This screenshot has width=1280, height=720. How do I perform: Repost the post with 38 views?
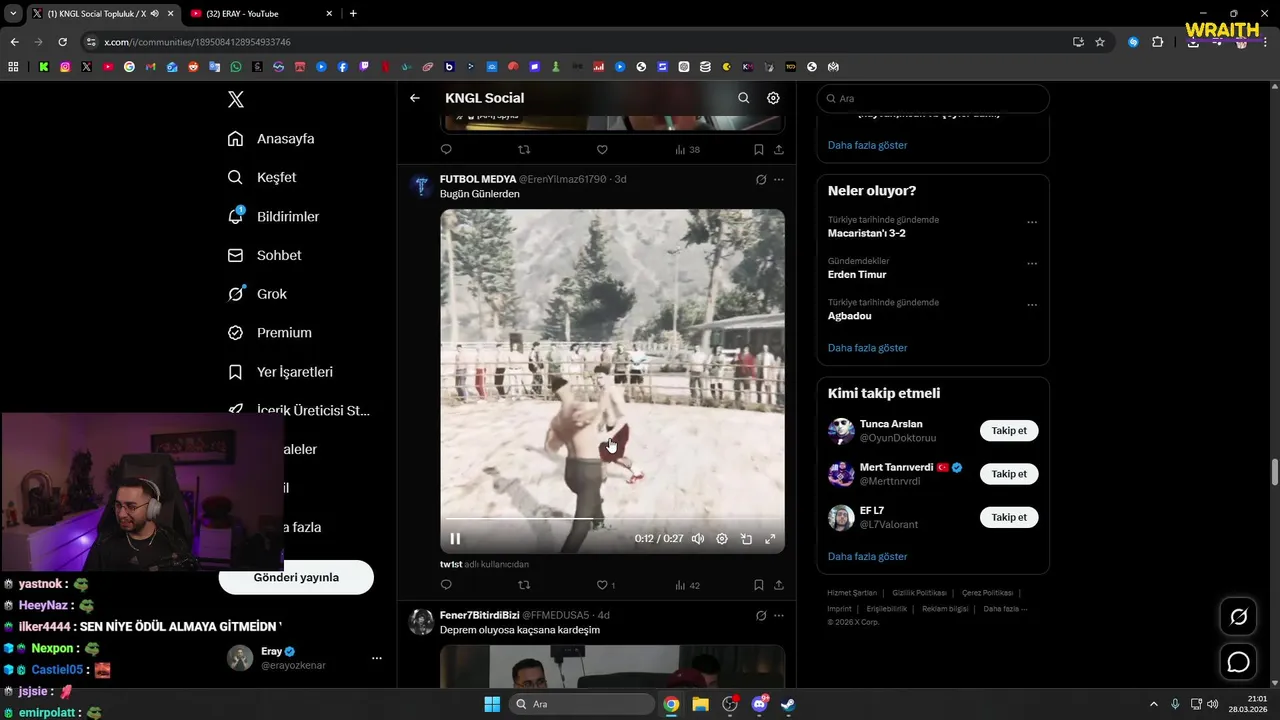pyautogui.click(x=524, y=149)
